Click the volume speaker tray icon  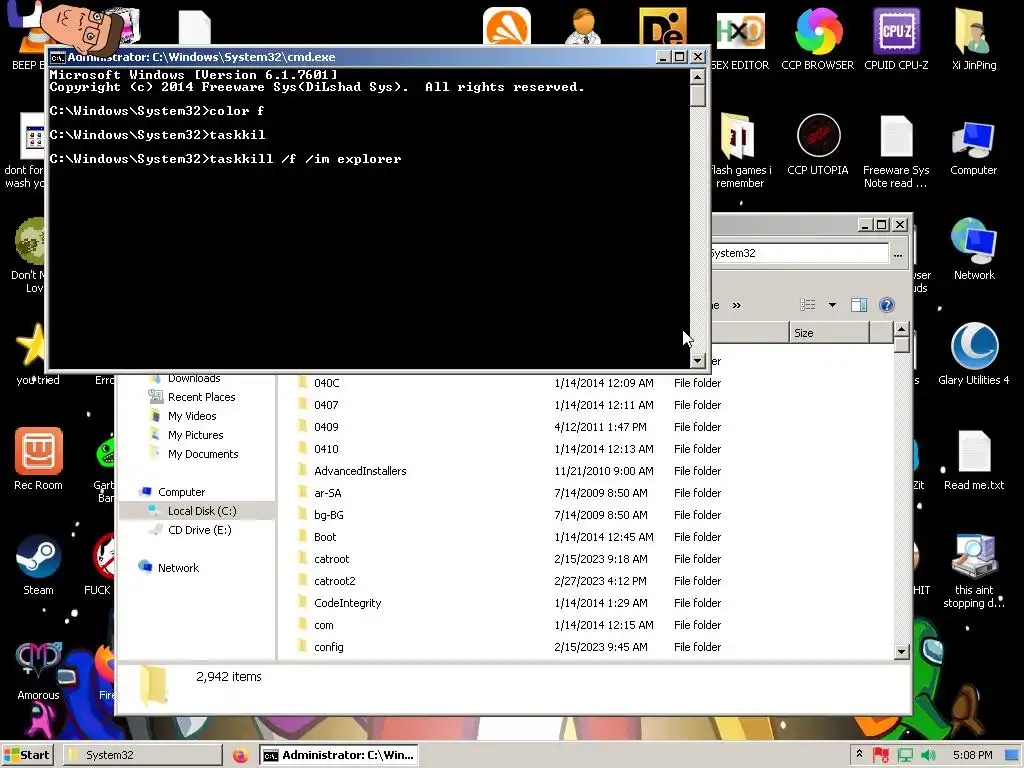click(929, 755)
